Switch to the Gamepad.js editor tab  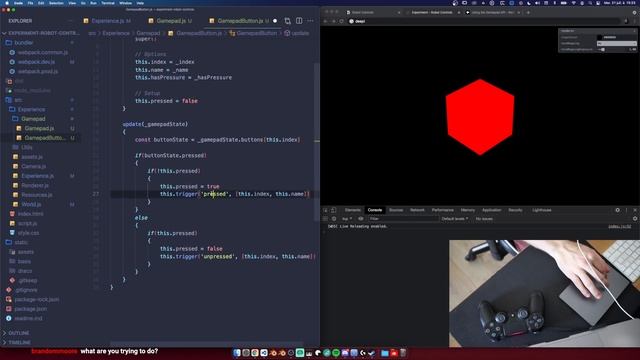pyautogui.click(x=170, y=21)
